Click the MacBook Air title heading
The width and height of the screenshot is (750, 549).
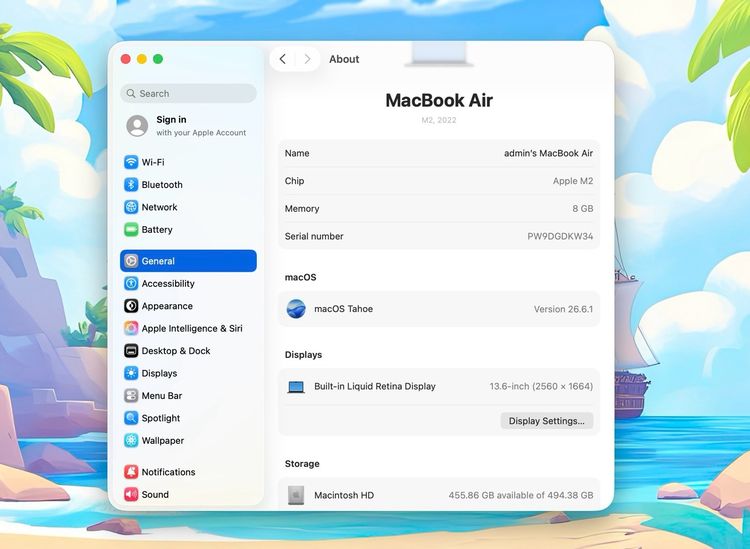coord(439,100)
